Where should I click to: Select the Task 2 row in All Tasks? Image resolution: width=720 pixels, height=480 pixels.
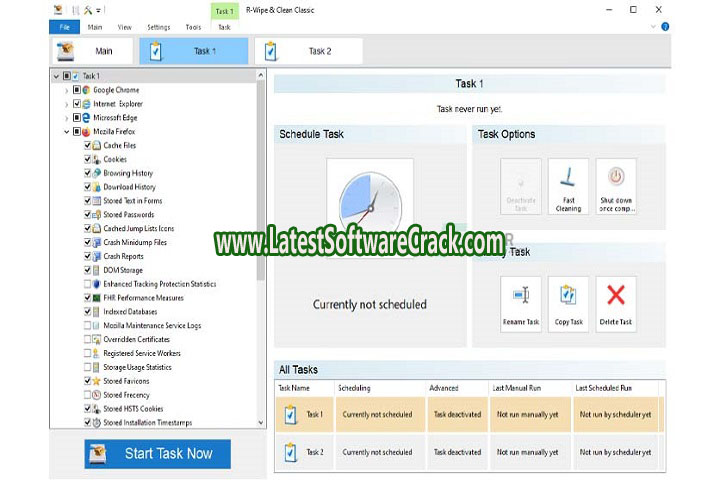(470, 452)
